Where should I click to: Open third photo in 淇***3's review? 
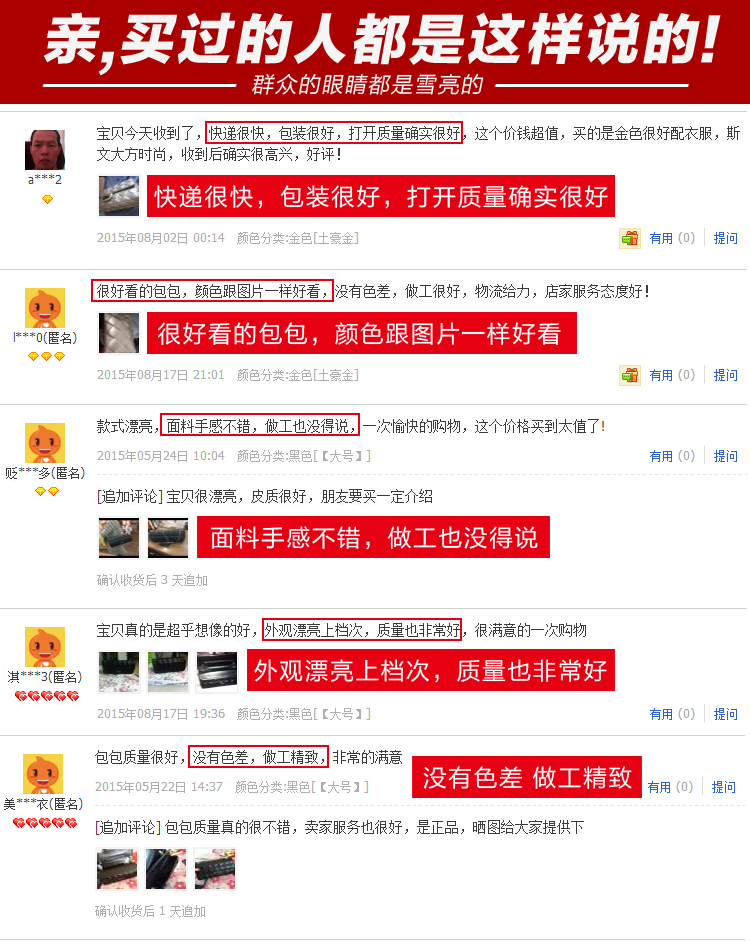point(217,671)
